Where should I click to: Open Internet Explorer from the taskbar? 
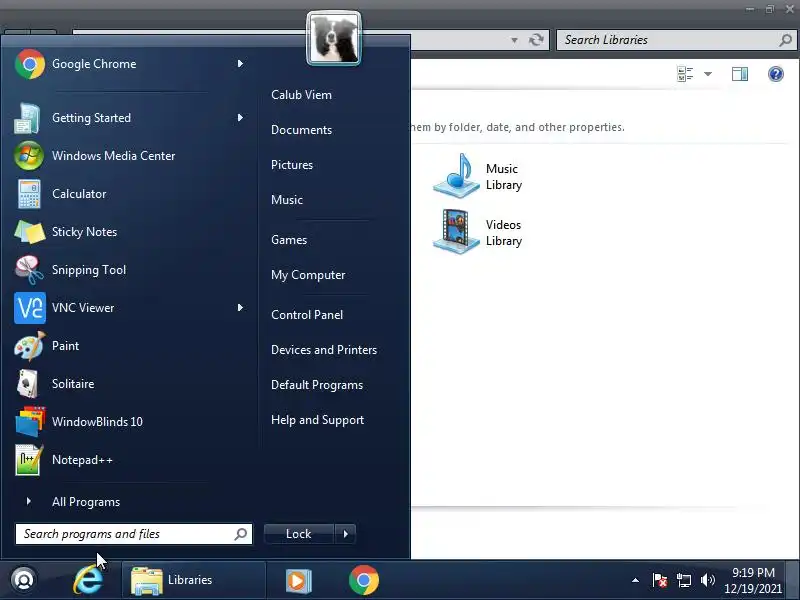pos(88,580)
